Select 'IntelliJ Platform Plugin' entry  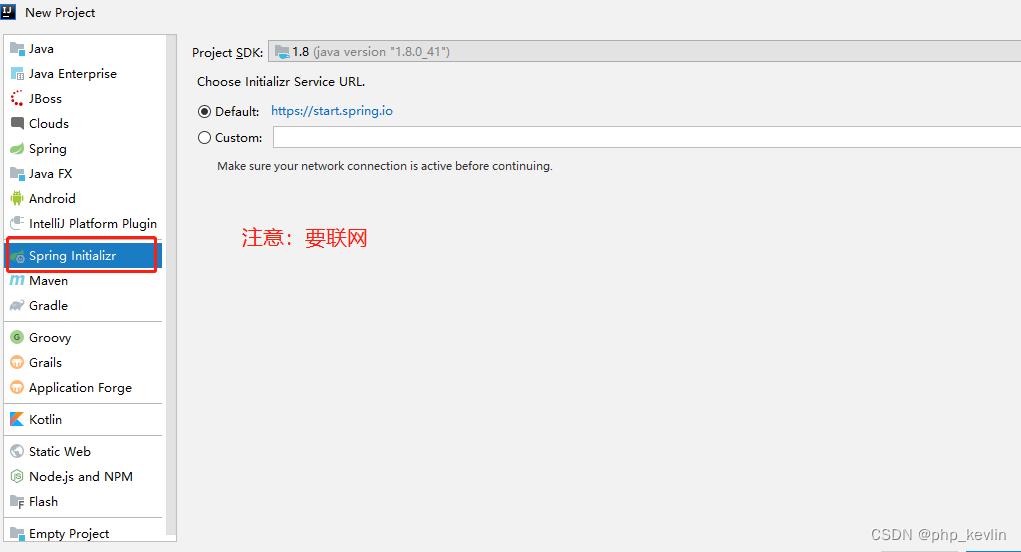point(83,223)
